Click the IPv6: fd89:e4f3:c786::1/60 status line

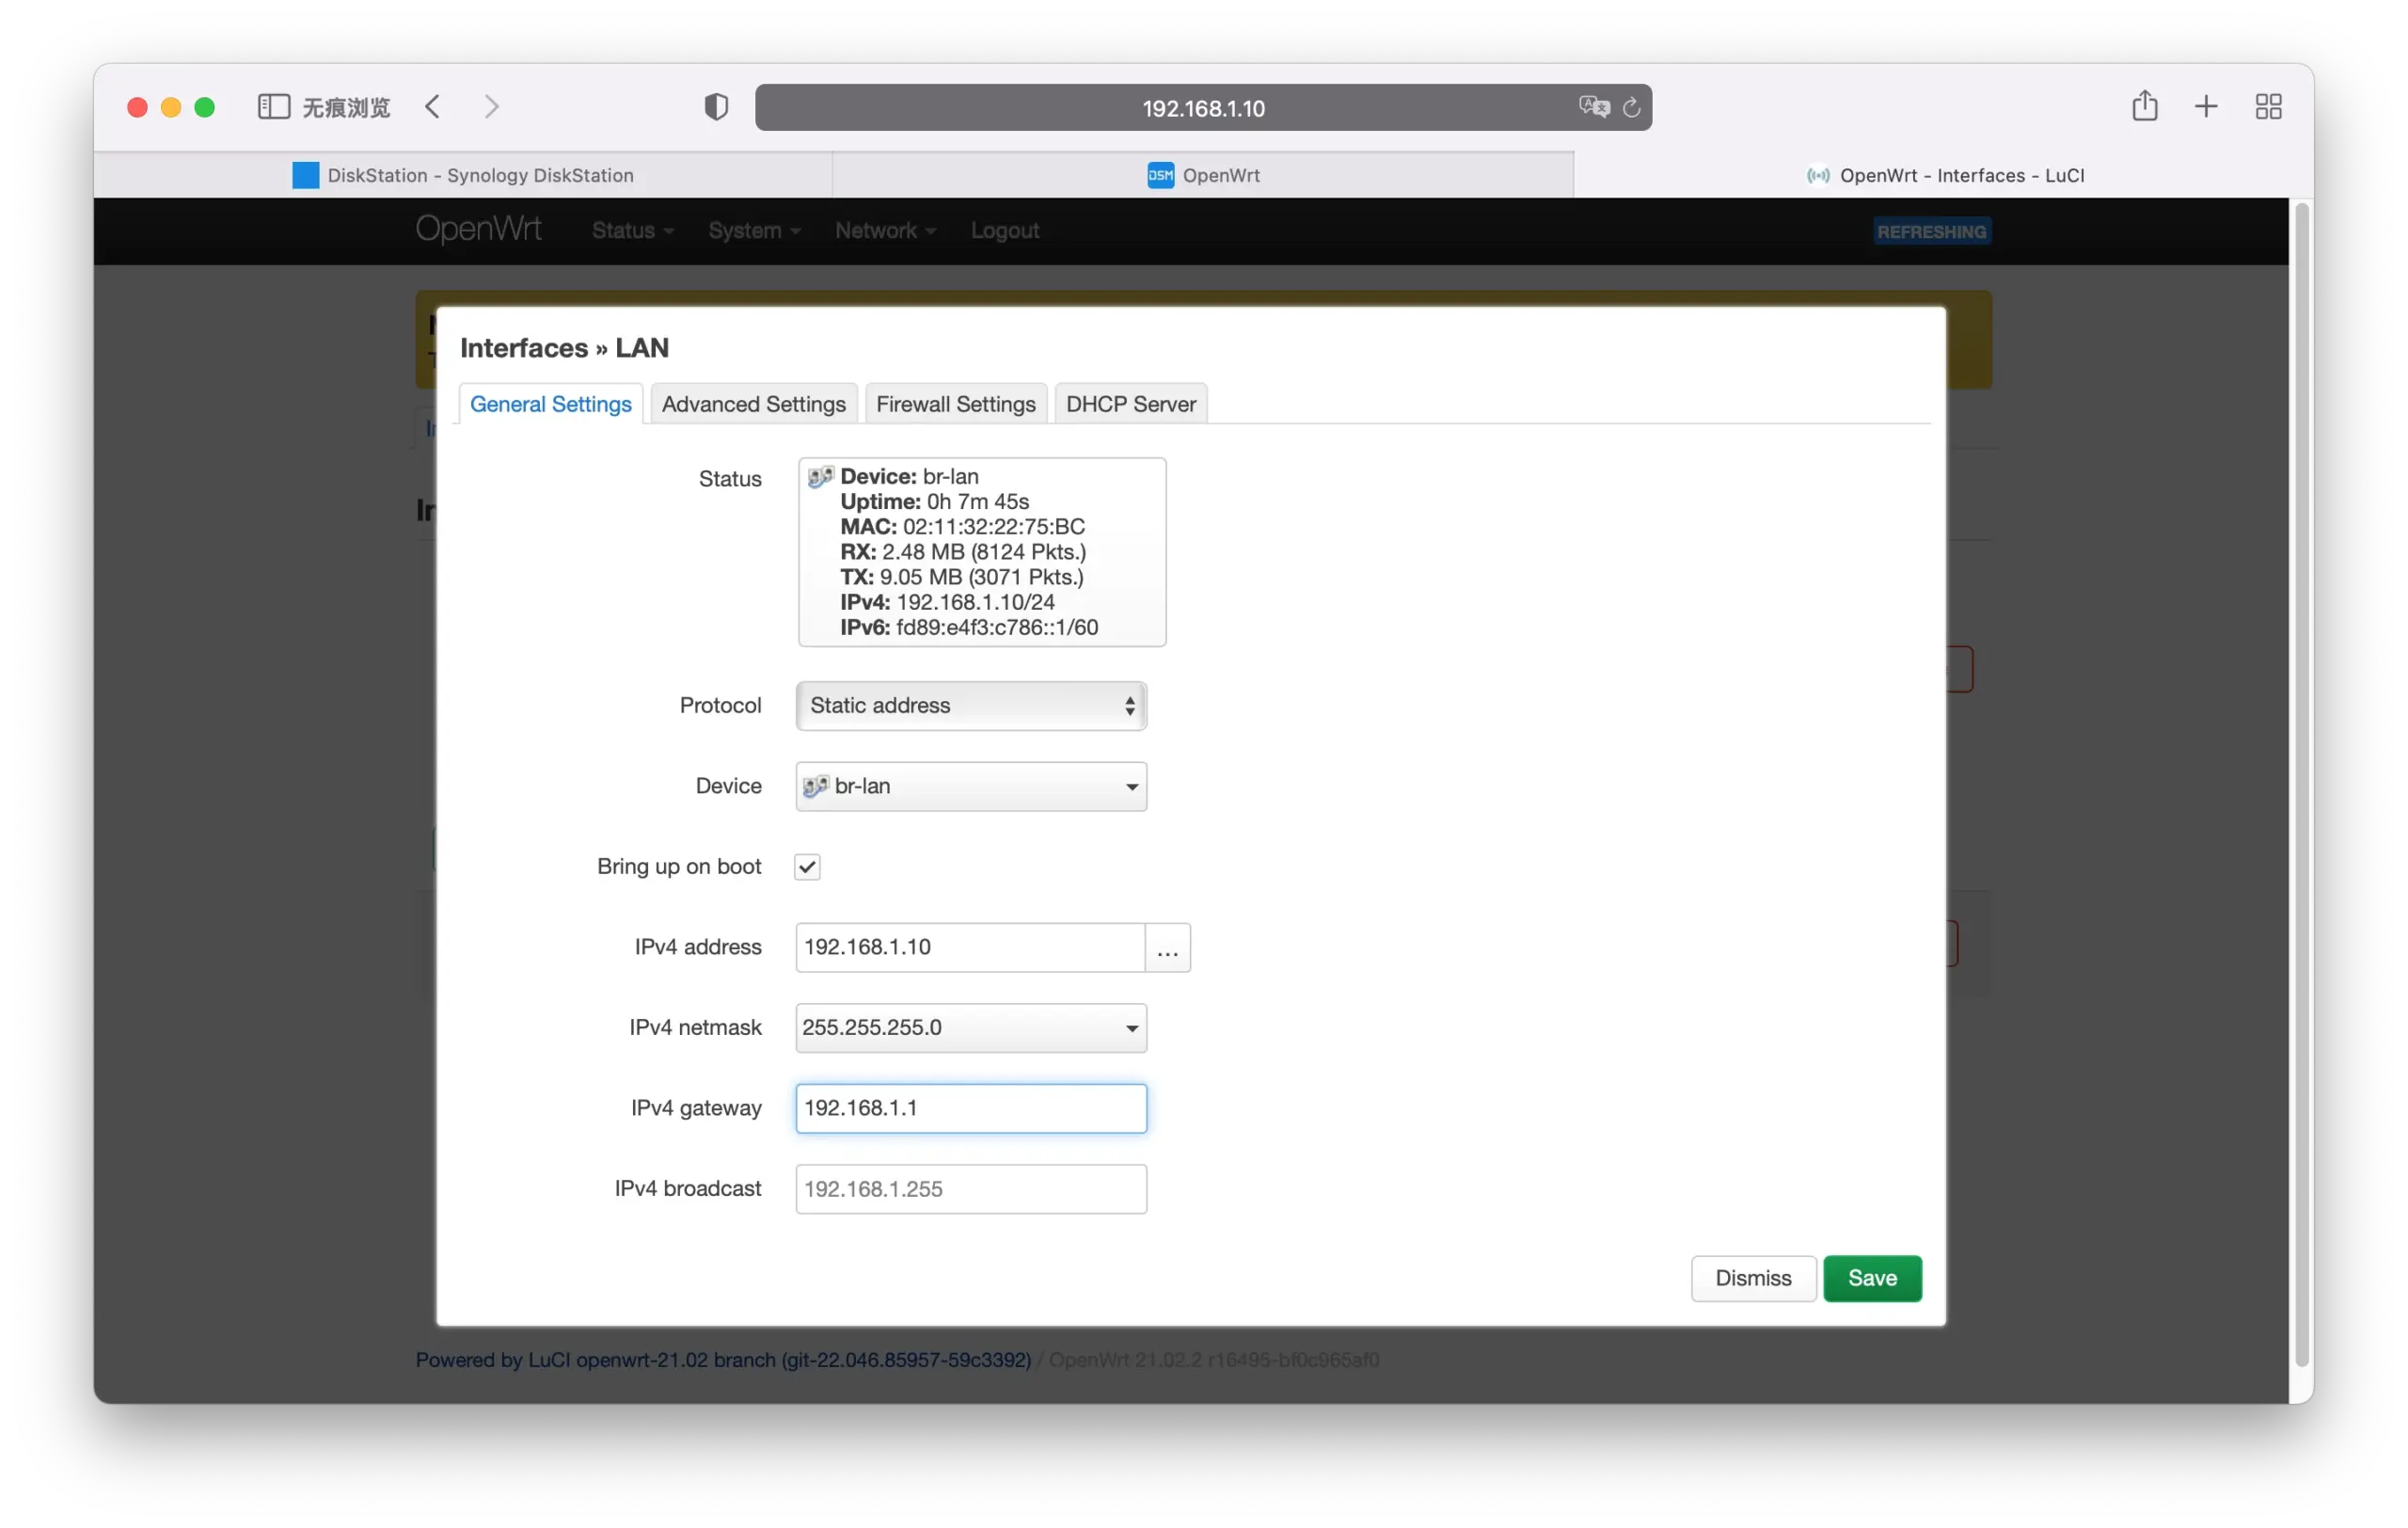[969, 627]
